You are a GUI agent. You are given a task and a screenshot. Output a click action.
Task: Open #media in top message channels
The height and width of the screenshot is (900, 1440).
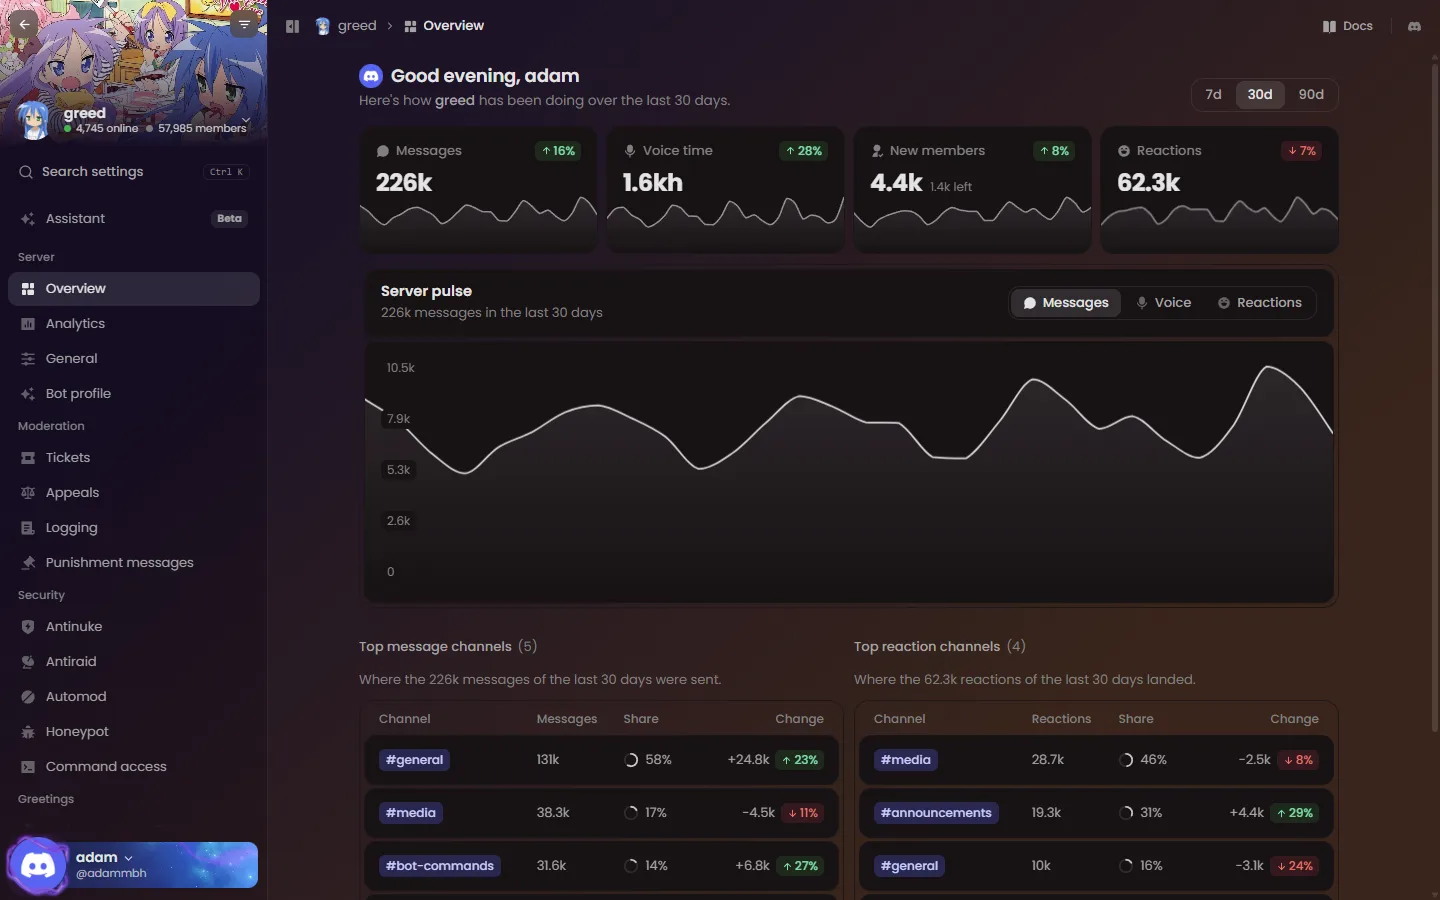click(411, 813)
